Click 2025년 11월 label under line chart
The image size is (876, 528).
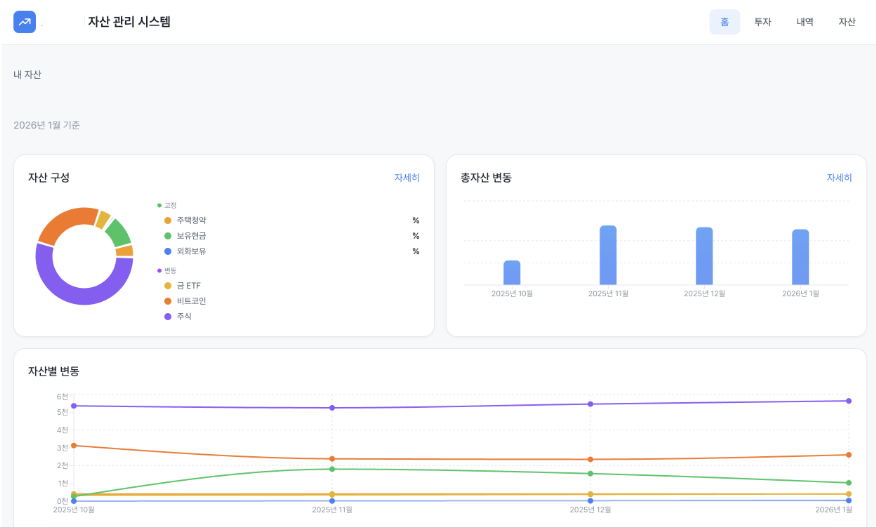[x=332, y=510]
